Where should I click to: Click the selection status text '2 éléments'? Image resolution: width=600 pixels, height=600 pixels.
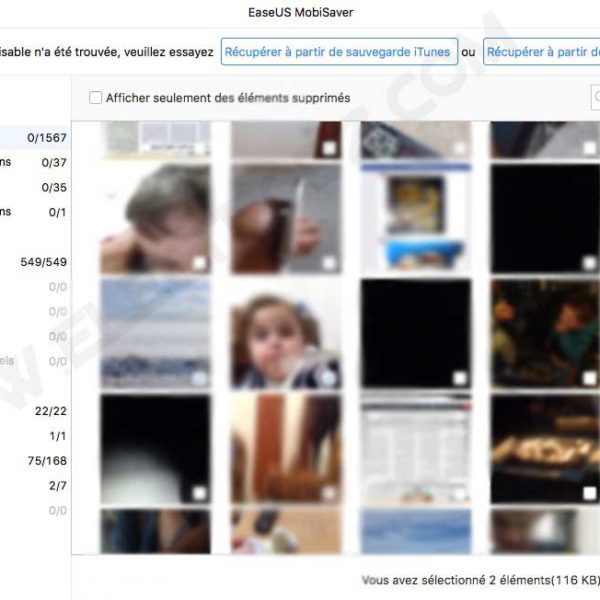point(520,580)
